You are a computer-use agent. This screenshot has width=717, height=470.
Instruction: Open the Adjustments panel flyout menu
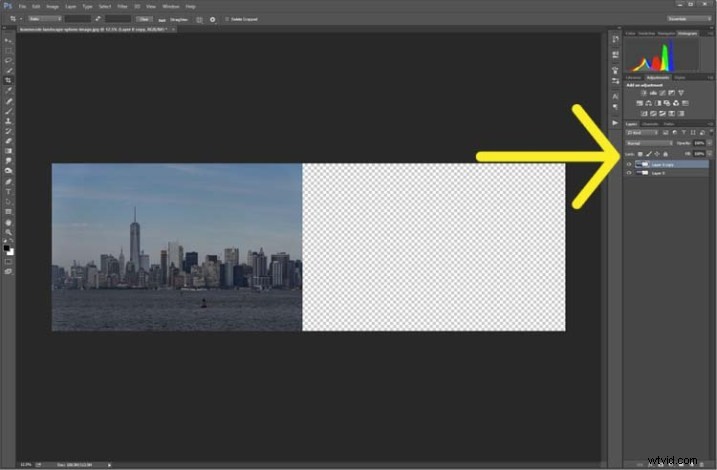[710, 78]
